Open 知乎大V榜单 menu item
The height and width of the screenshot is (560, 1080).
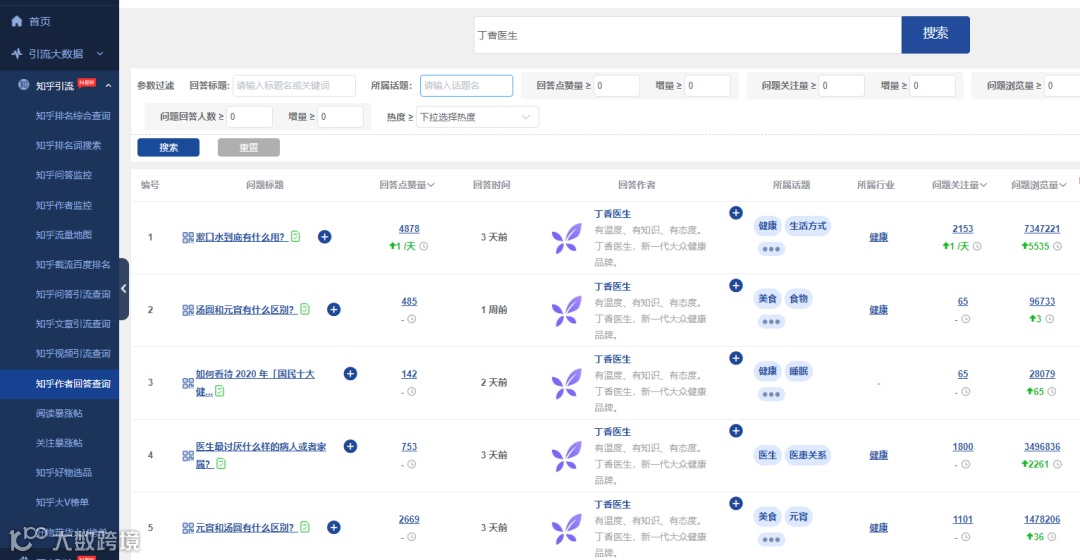coord(61,502)
